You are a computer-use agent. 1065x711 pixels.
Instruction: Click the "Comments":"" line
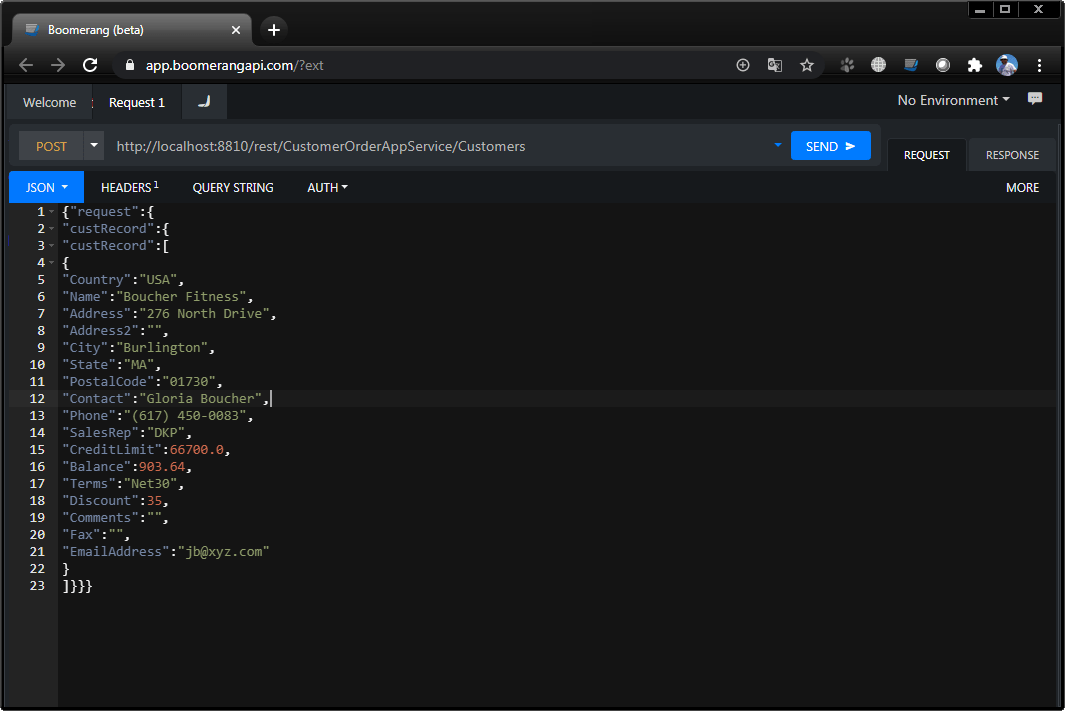pyautogui.click(x=115, y=517)
